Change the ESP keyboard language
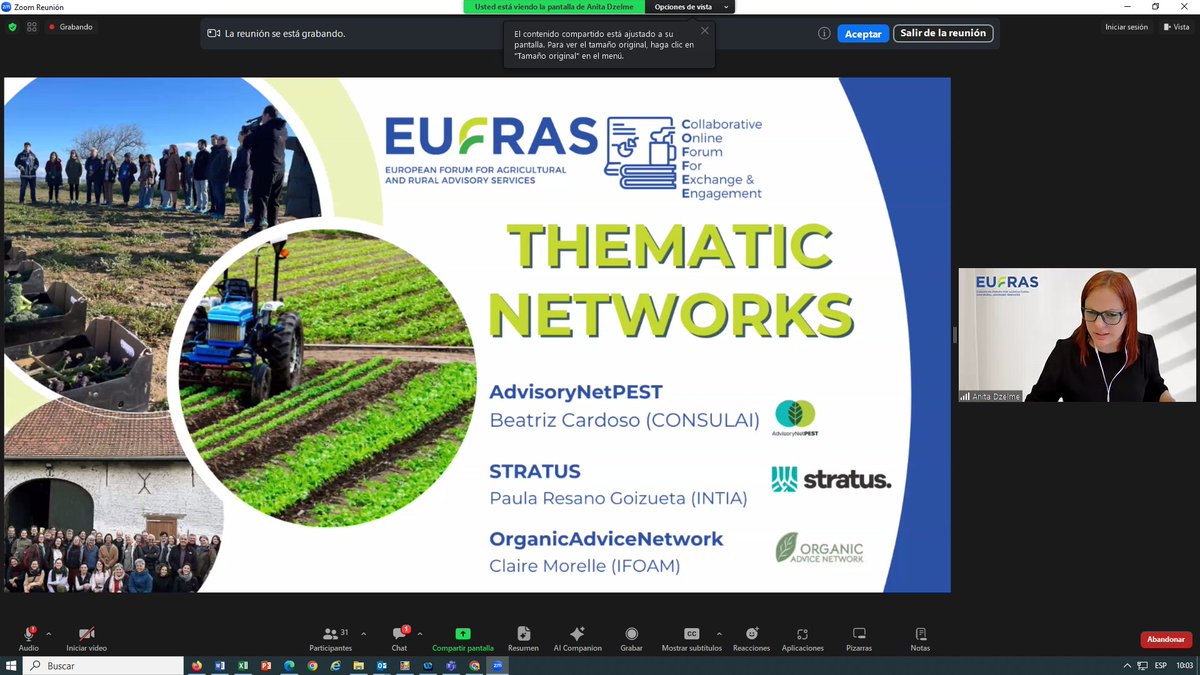Viewport: 1200px width, 675px height. click(x=1160, y=665)
